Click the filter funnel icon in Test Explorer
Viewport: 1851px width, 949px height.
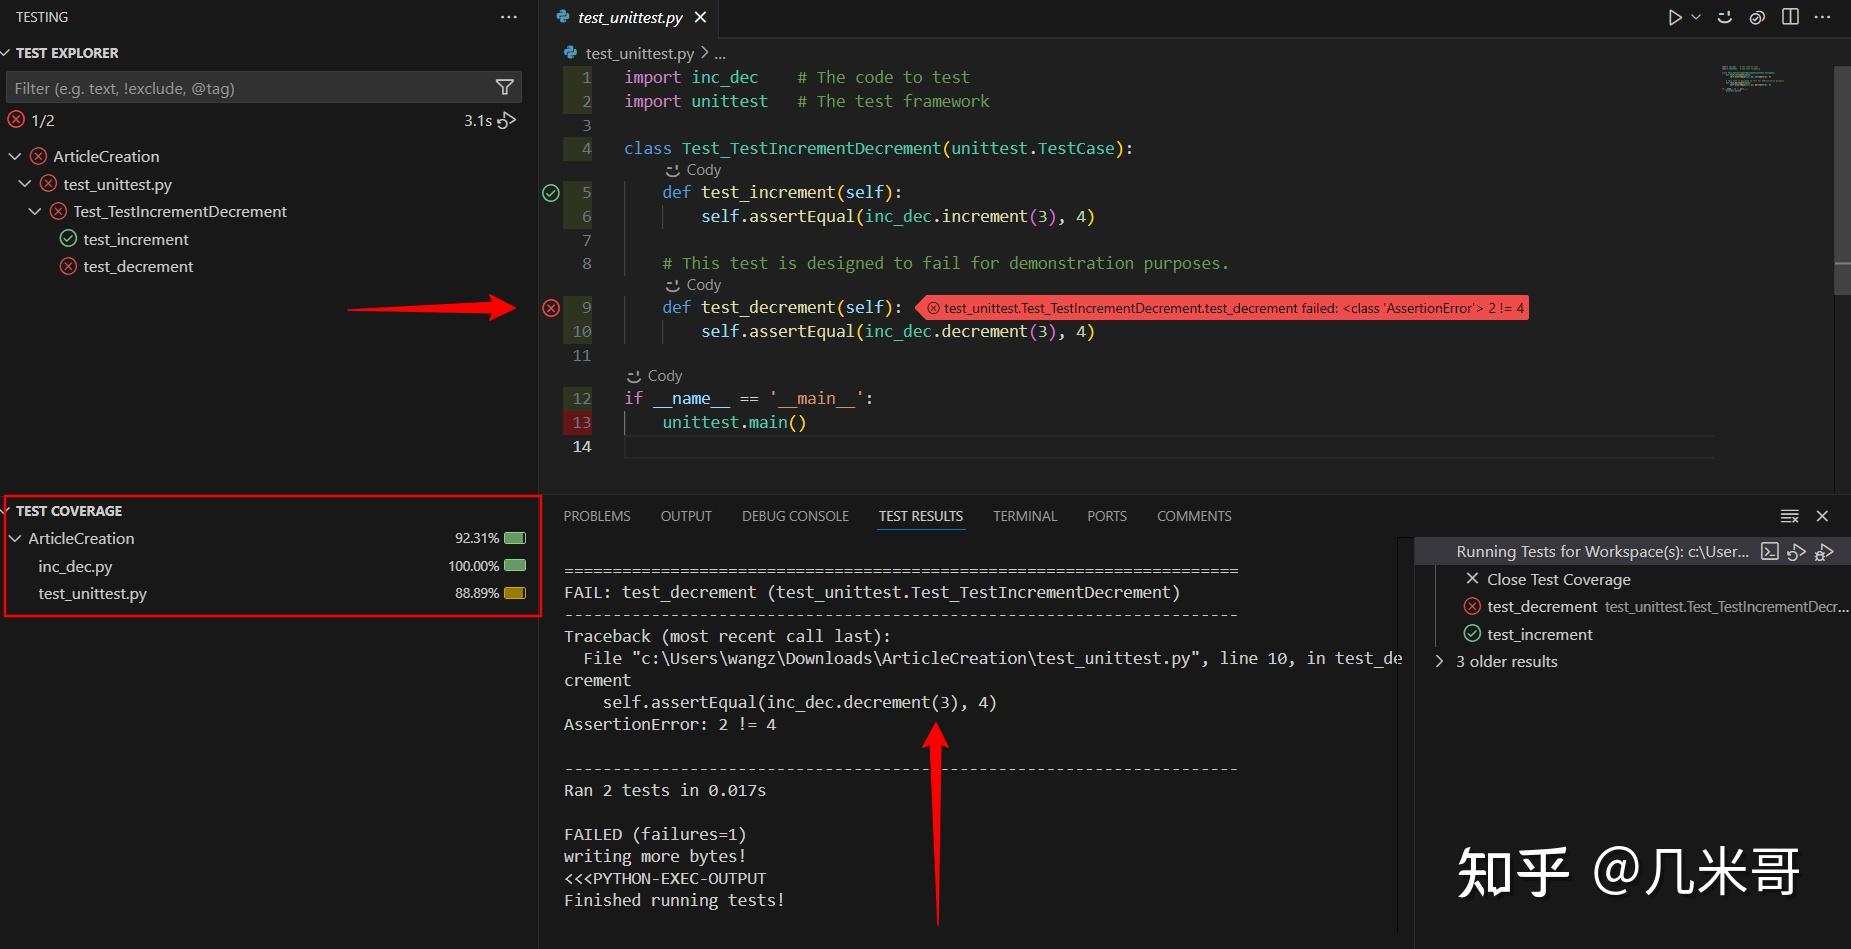click(505, 88)
